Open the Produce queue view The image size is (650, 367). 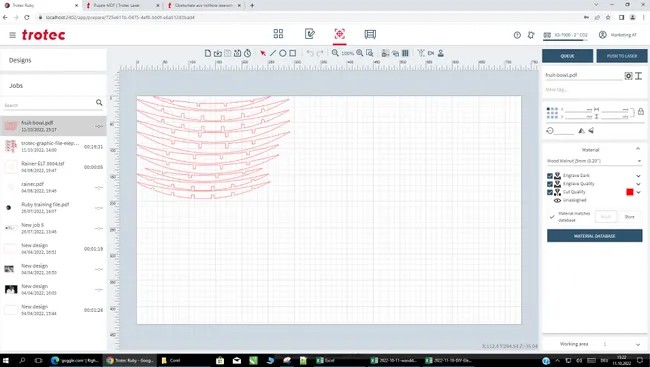click(x=370, y=34)
